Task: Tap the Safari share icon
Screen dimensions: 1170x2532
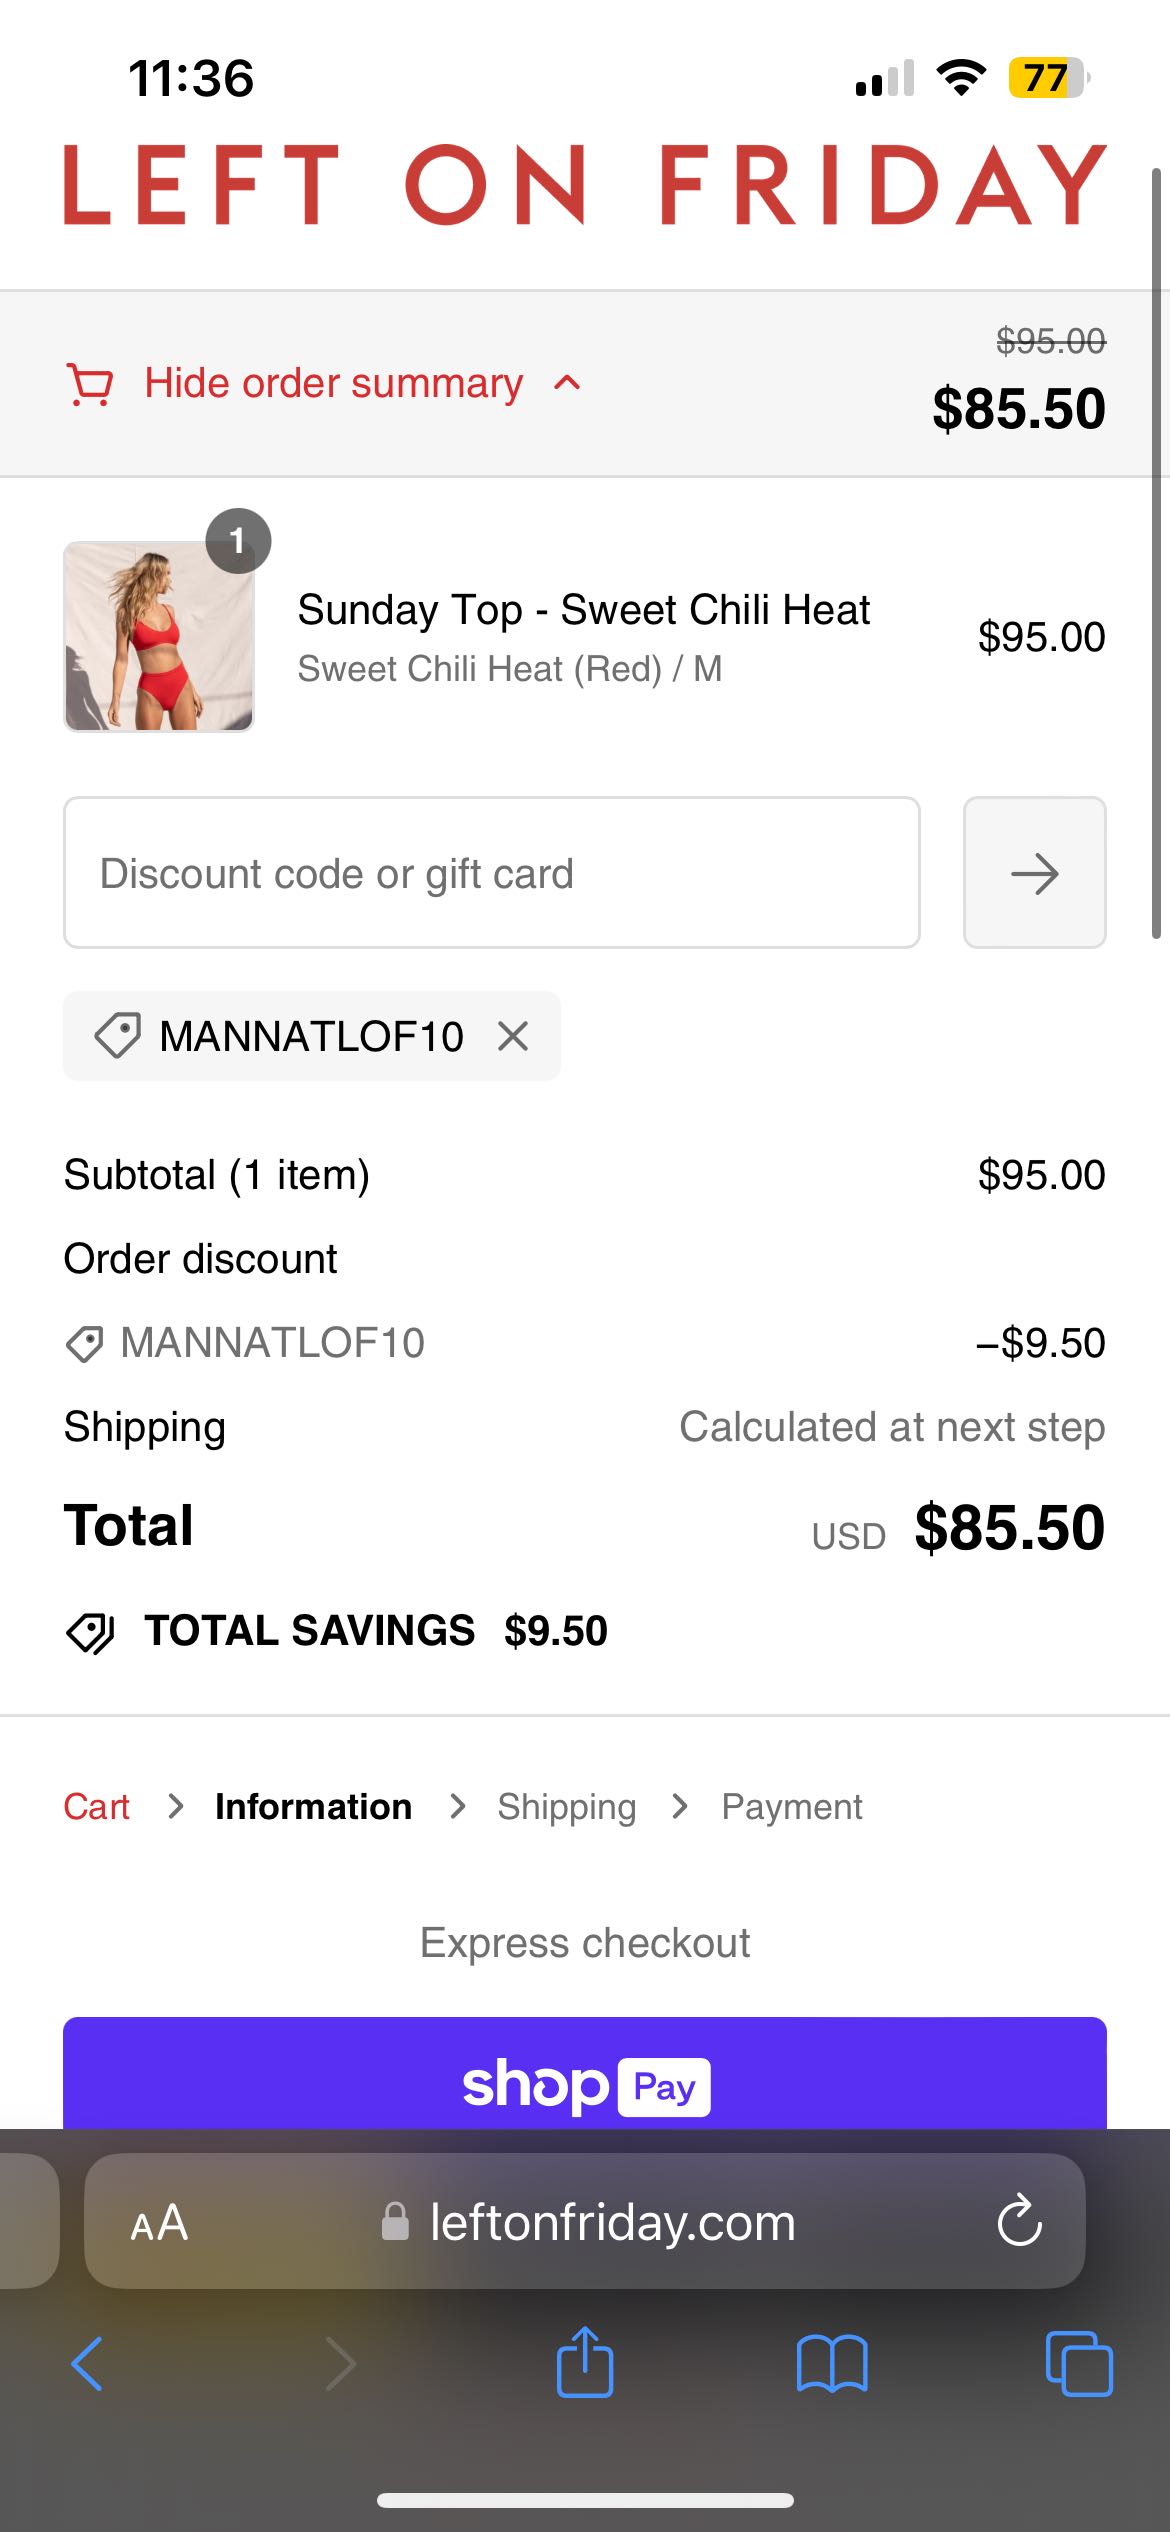Action: click(x=585, y=2363)
